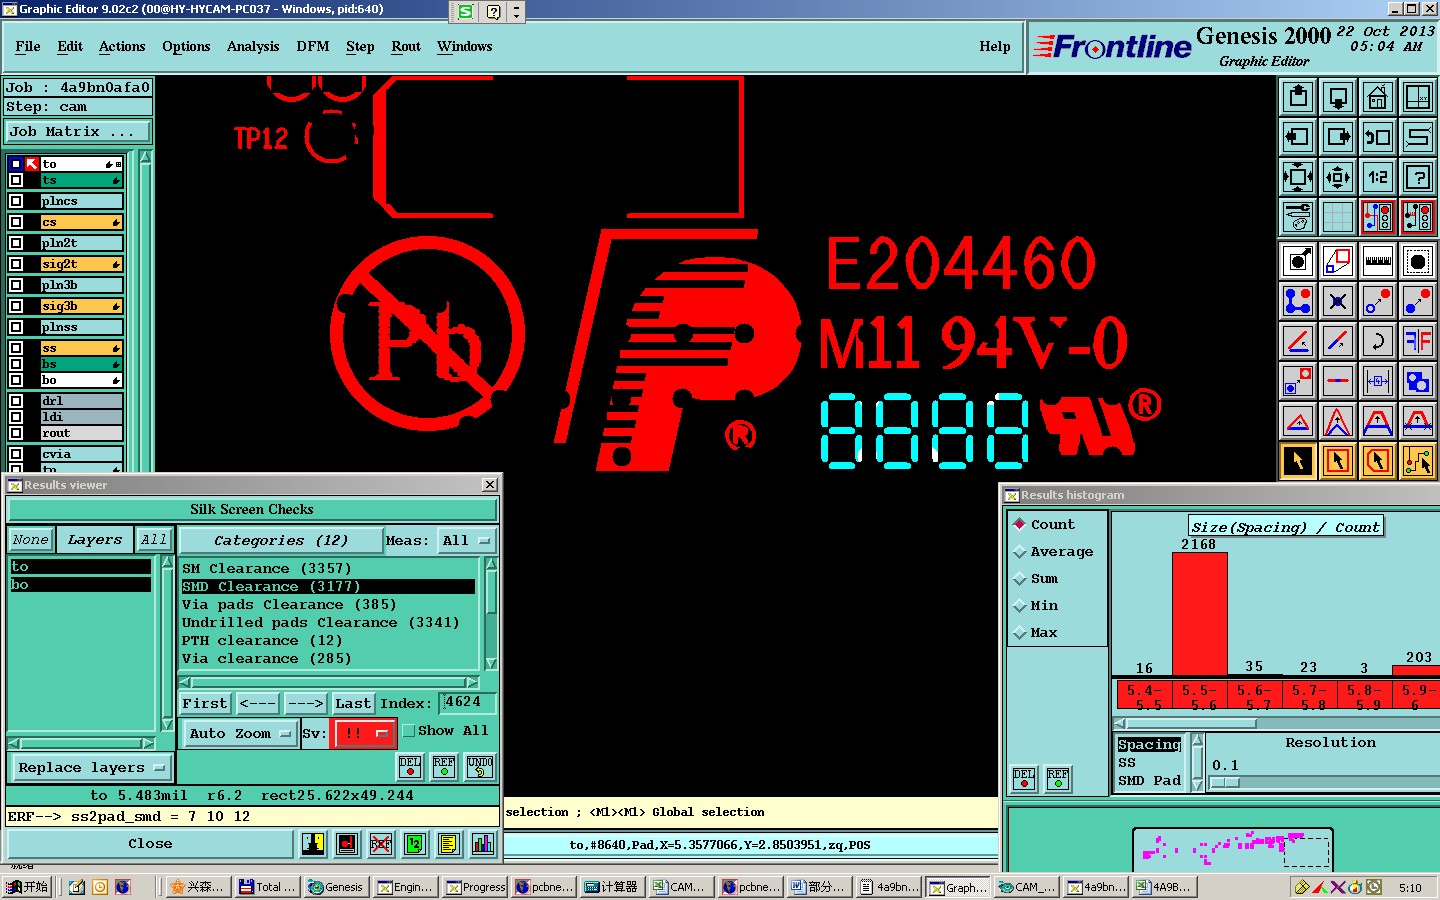Viewport: 1440px width, 900px height.
Task: Click the DEL icon in Results histogram
Action: point(1024,779)
